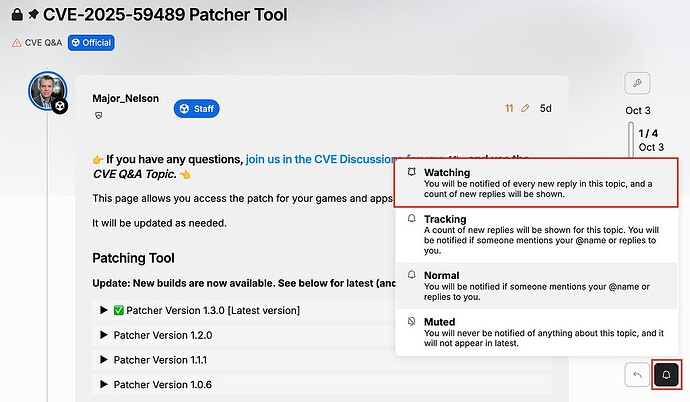Click the notification bell button

pos(666,375)
